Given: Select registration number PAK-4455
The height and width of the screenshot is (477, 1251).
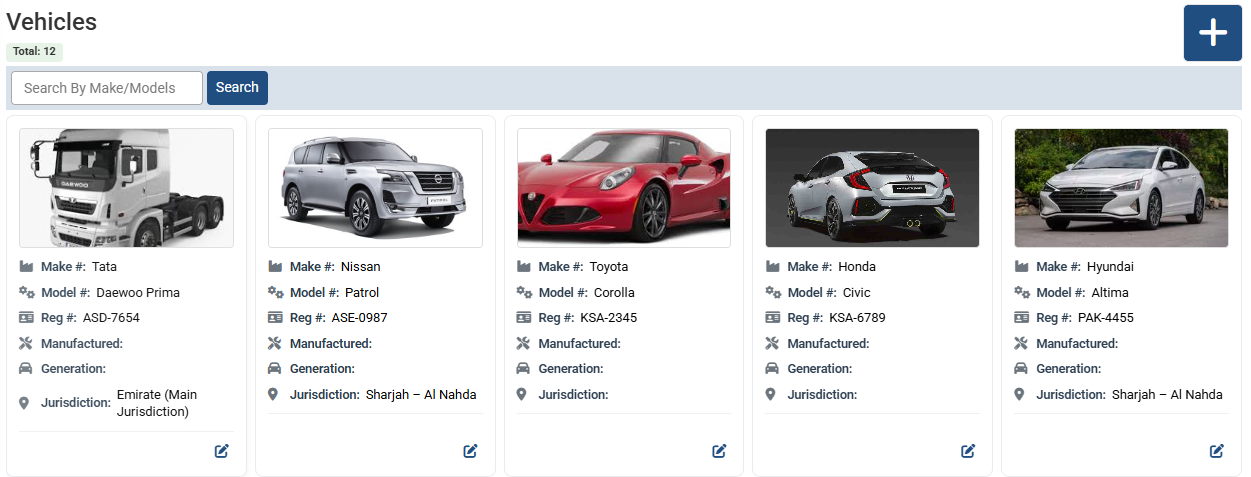Looking at the screenshot, I should point(1106,318).
